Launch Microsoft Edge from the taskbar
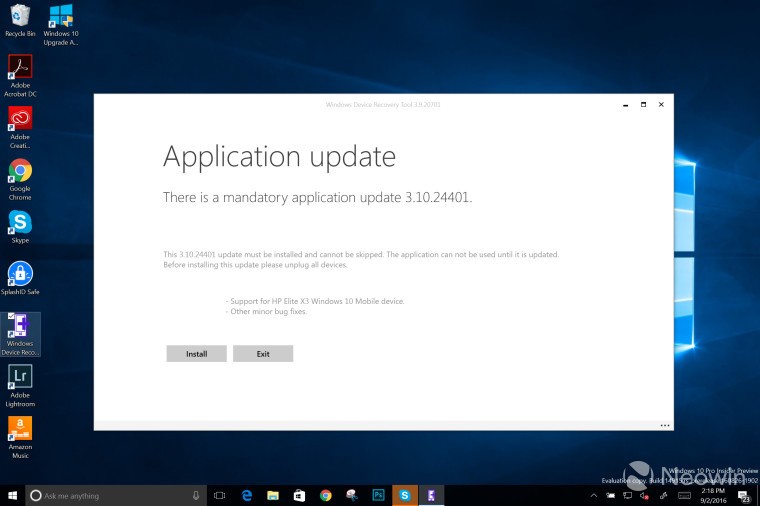 click(247, 495)
